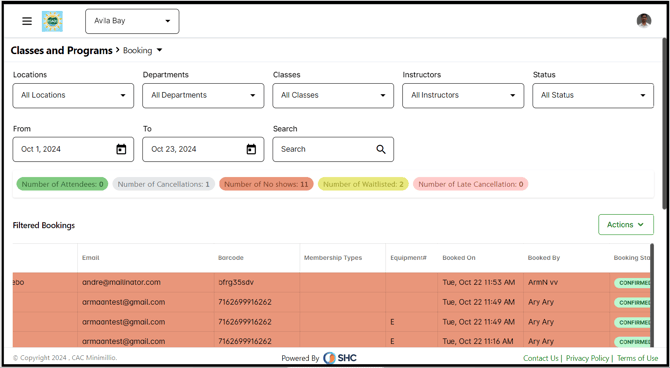Screen dimensions: 670x368
Task: Click the SHC logo in footer
Action: (x=340, y=358)
